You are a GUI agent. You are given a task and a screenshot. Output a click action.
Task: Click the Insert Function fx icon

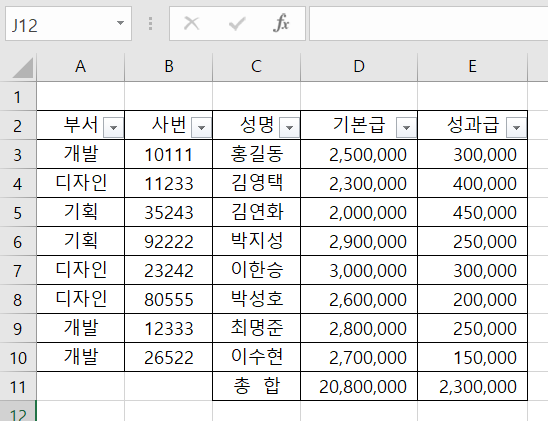[281, 23]
